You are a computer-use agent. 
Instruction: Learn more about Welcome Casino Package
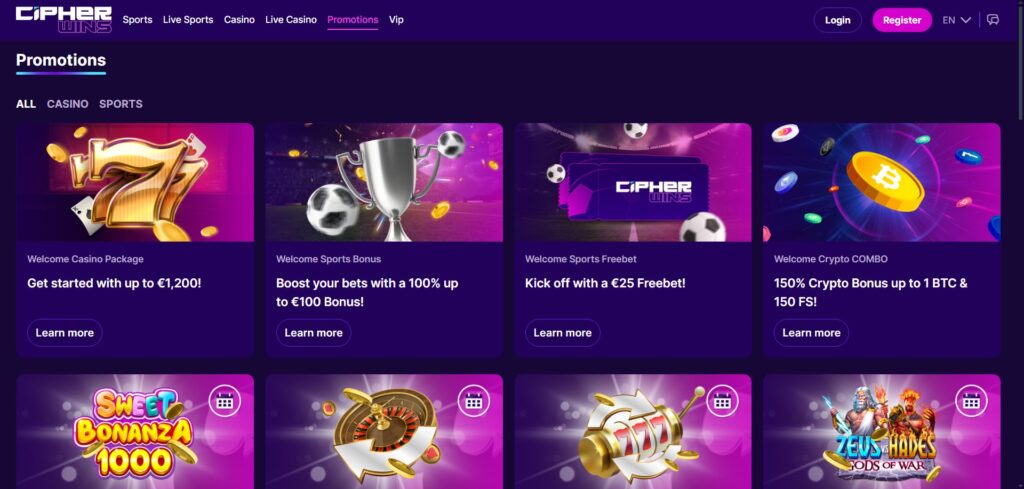click(x=65, y=332)
